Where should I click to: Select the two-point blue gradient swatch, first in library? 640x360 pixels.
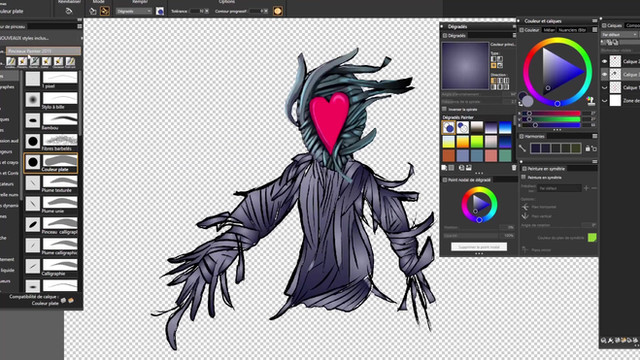coord(449,128)
